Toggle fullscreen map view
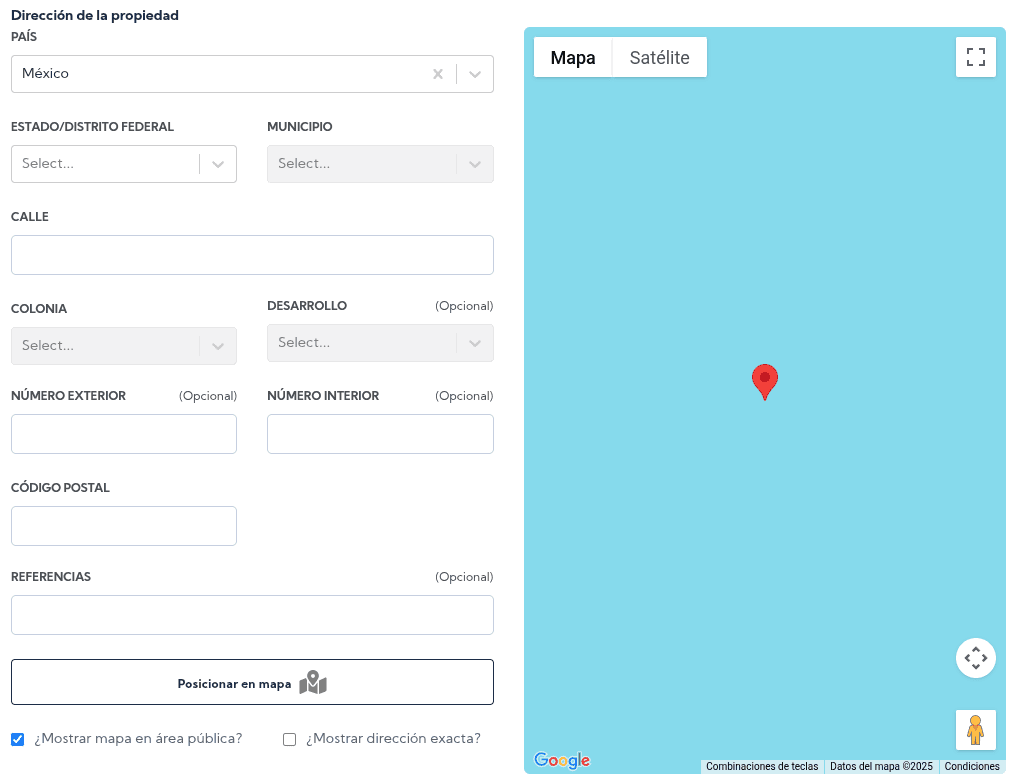The width and height of the screenshot is (1011, 781). coord(975,57)
